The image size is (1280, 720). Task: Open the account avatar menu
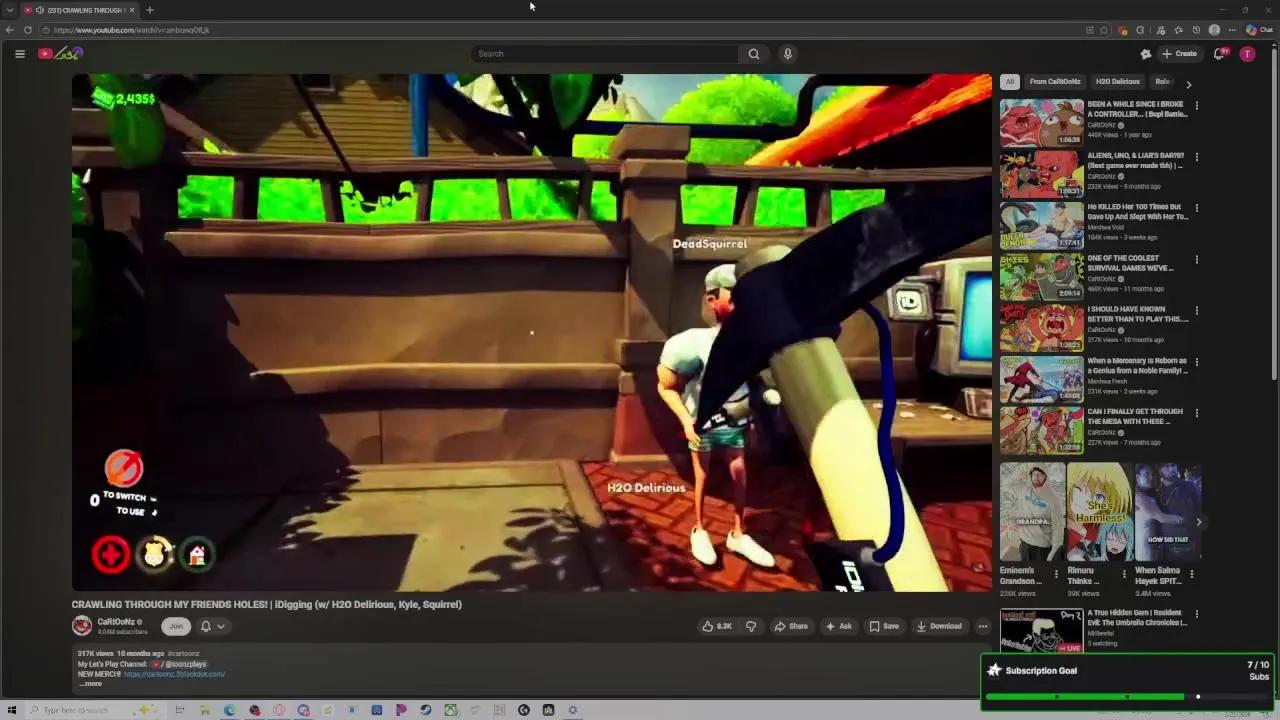tap(1247, 54)
